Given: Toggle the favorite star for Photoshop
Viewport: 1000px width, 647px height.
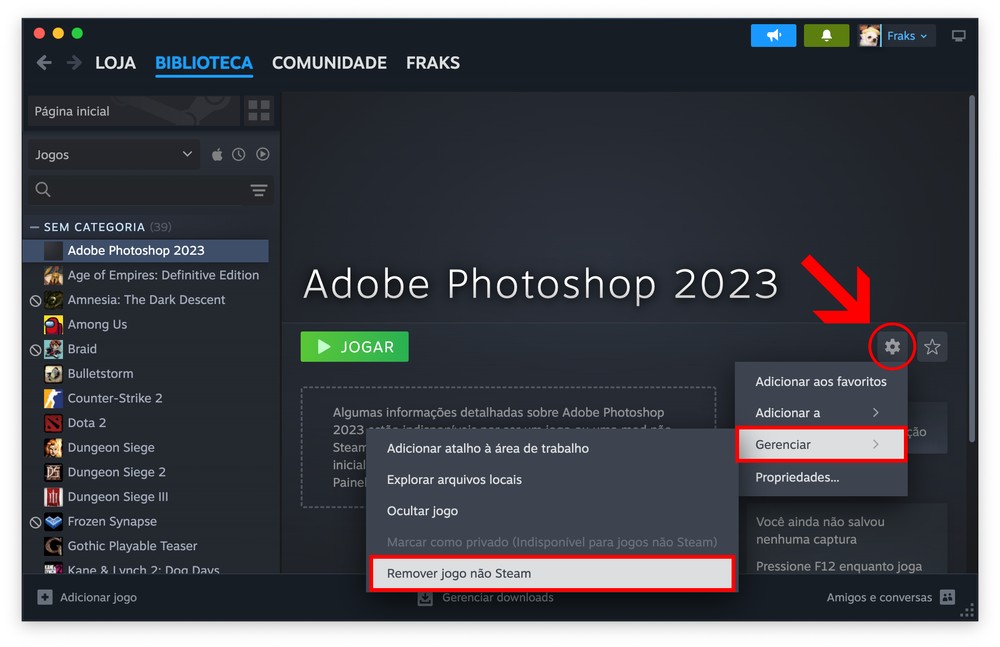Looking at the screenshot, I should coord(932,347).
